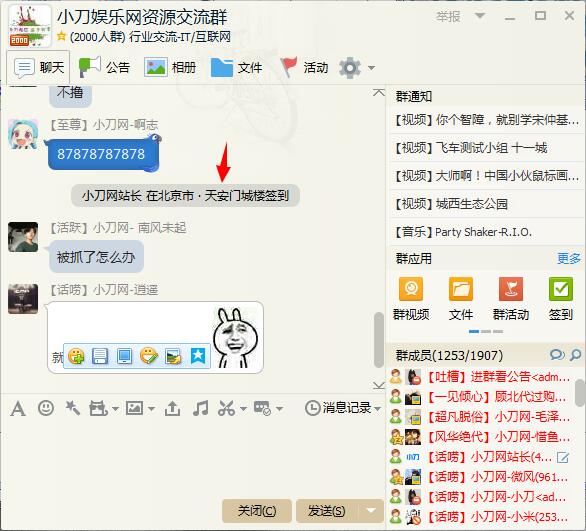Add image to favorites star icon
The image size is (586, 531).
(x=198, y=356)
